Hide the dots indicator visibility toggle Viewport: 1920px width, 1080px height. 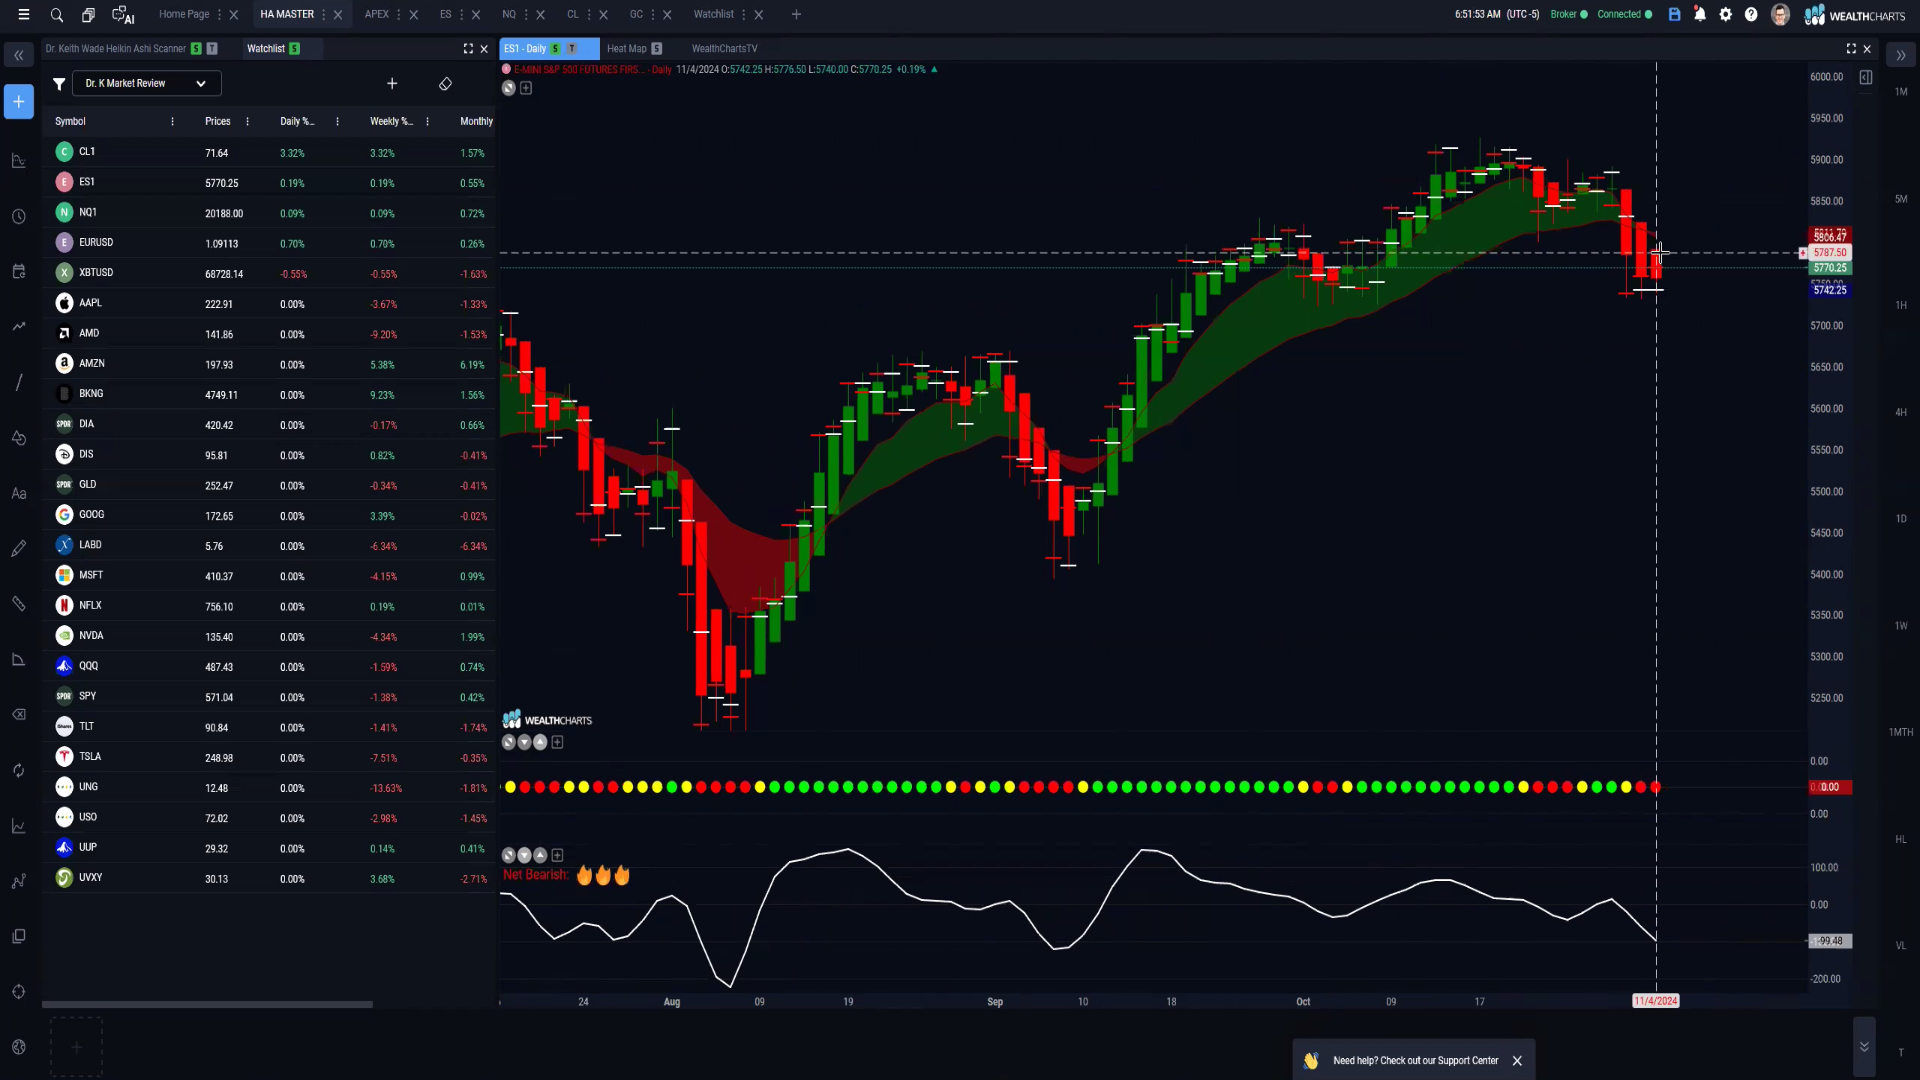508,742
